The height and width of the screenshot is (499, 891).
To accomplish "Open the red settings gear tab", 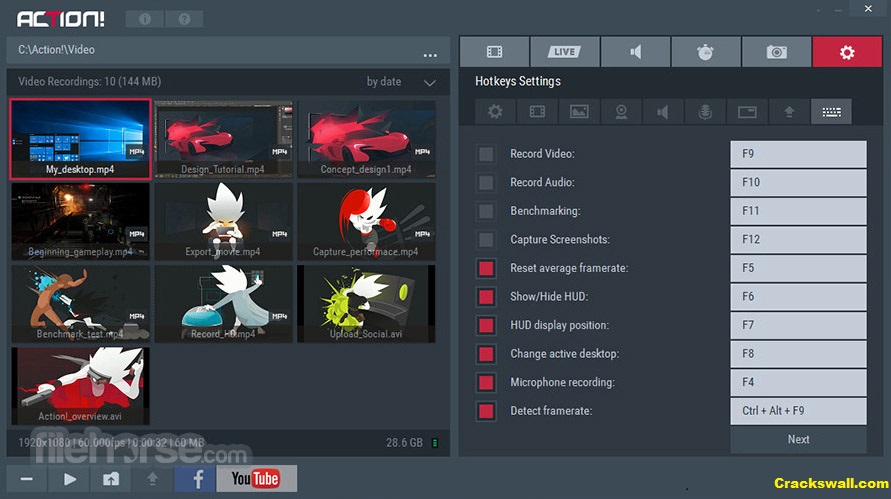I will pyautogui.click(x=847, y=52).
